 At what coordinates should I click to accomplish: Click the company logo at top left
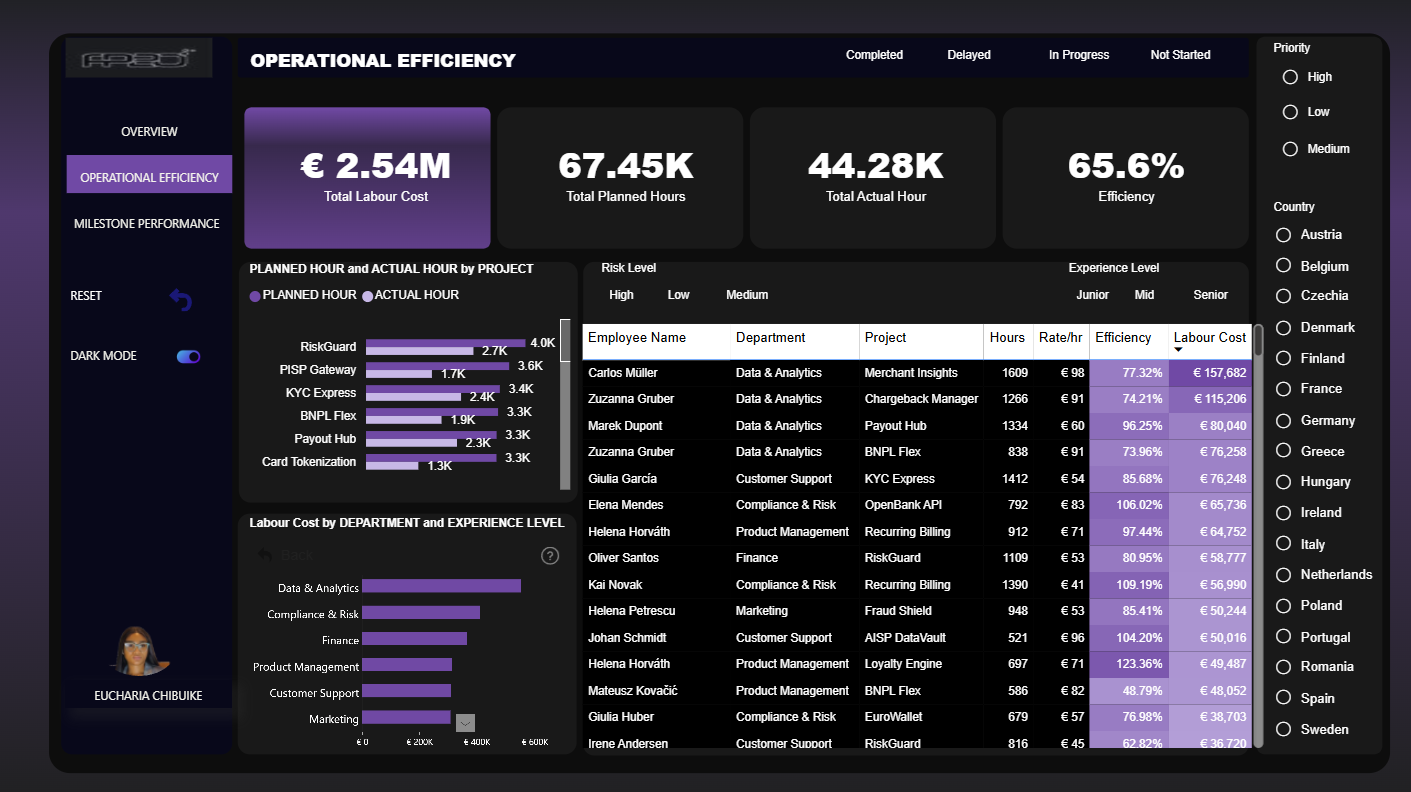(139, 59)
